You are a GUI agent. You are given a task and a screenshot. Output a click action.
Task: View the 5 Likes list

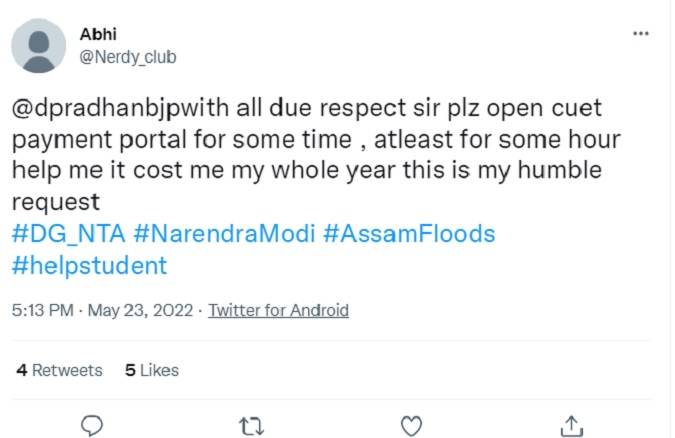tap(152, 370)
